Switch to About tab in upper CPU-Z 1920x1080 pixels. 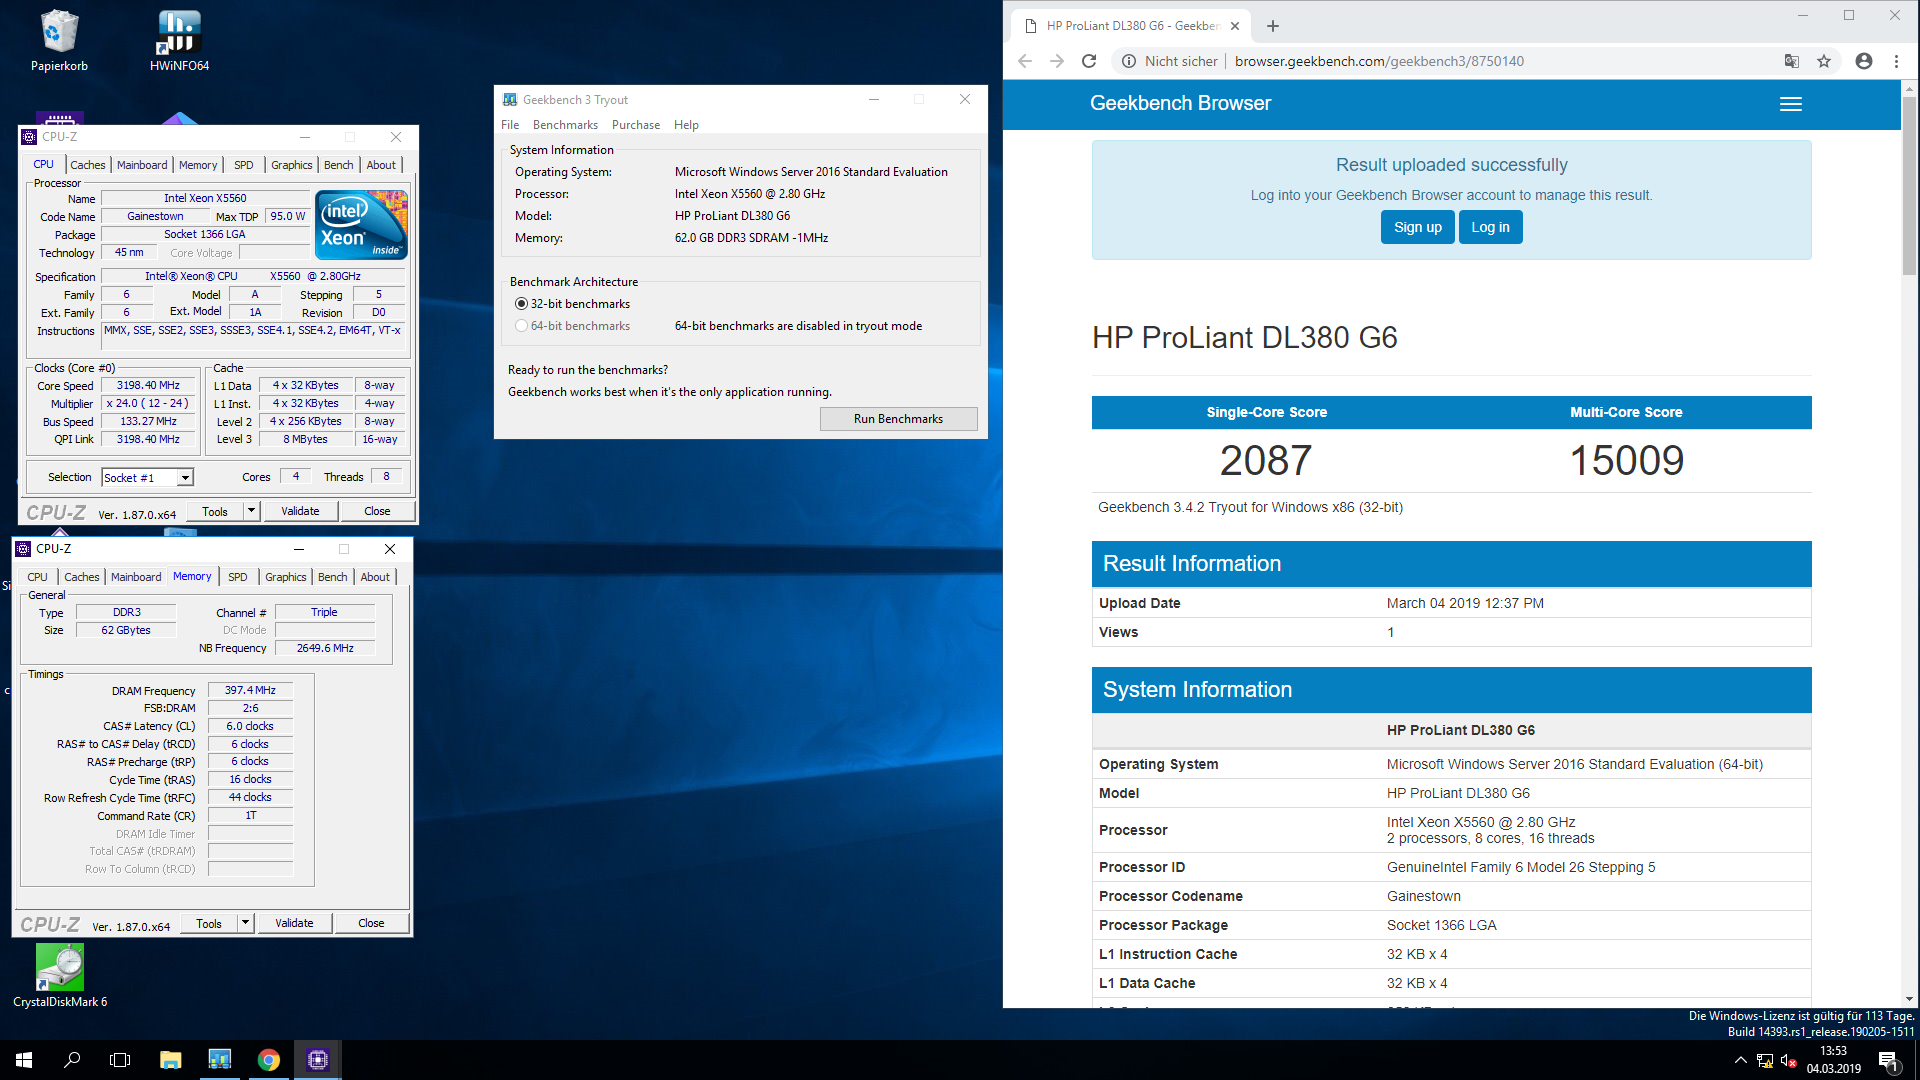(381, 165)
